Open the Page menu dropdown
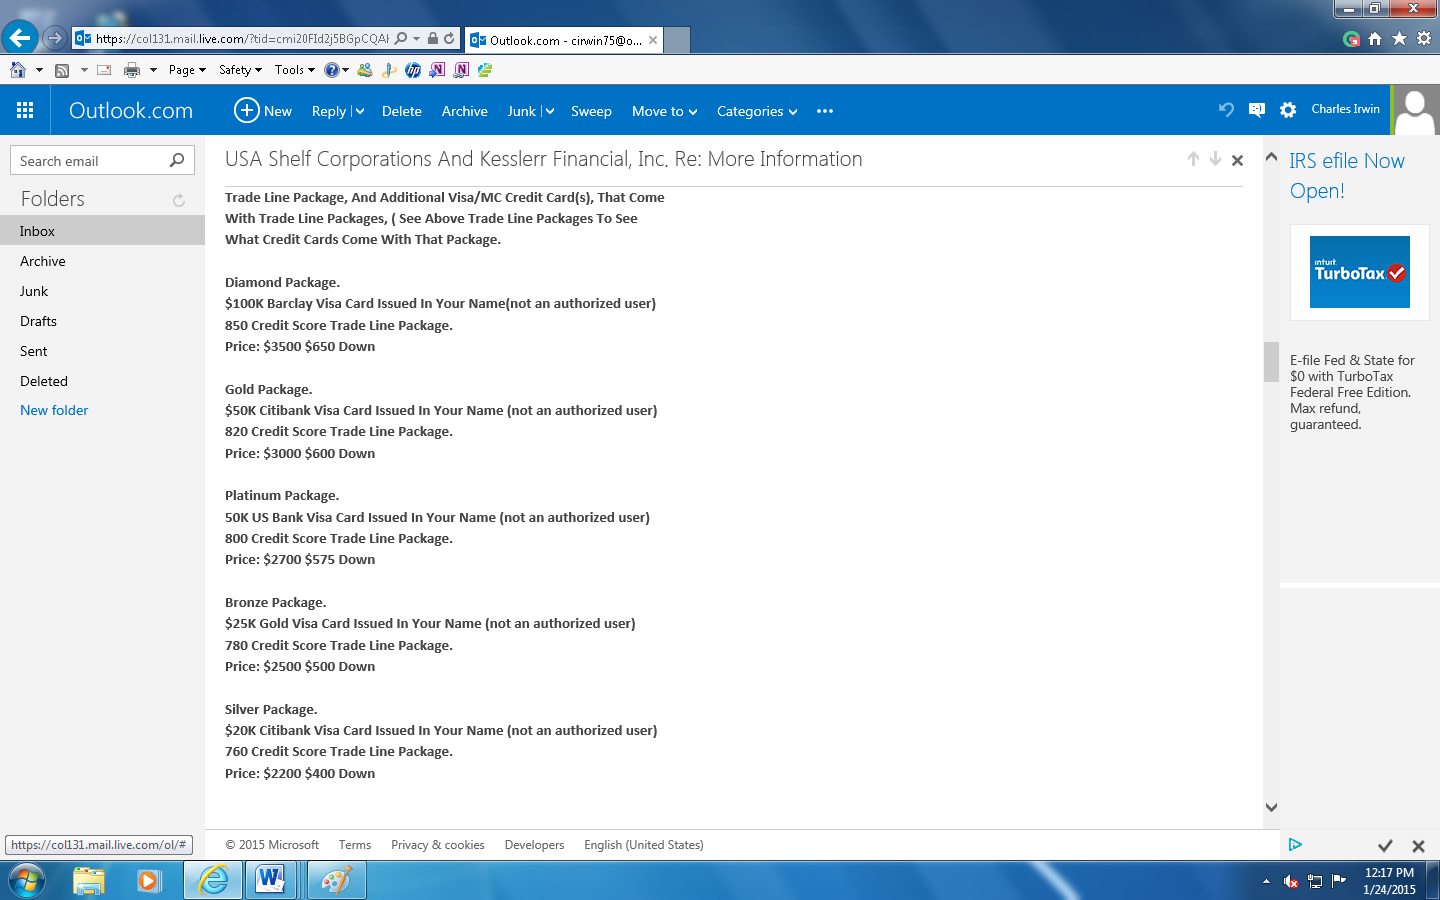Viewport: 1440px width, 900px height. (187, 70)
